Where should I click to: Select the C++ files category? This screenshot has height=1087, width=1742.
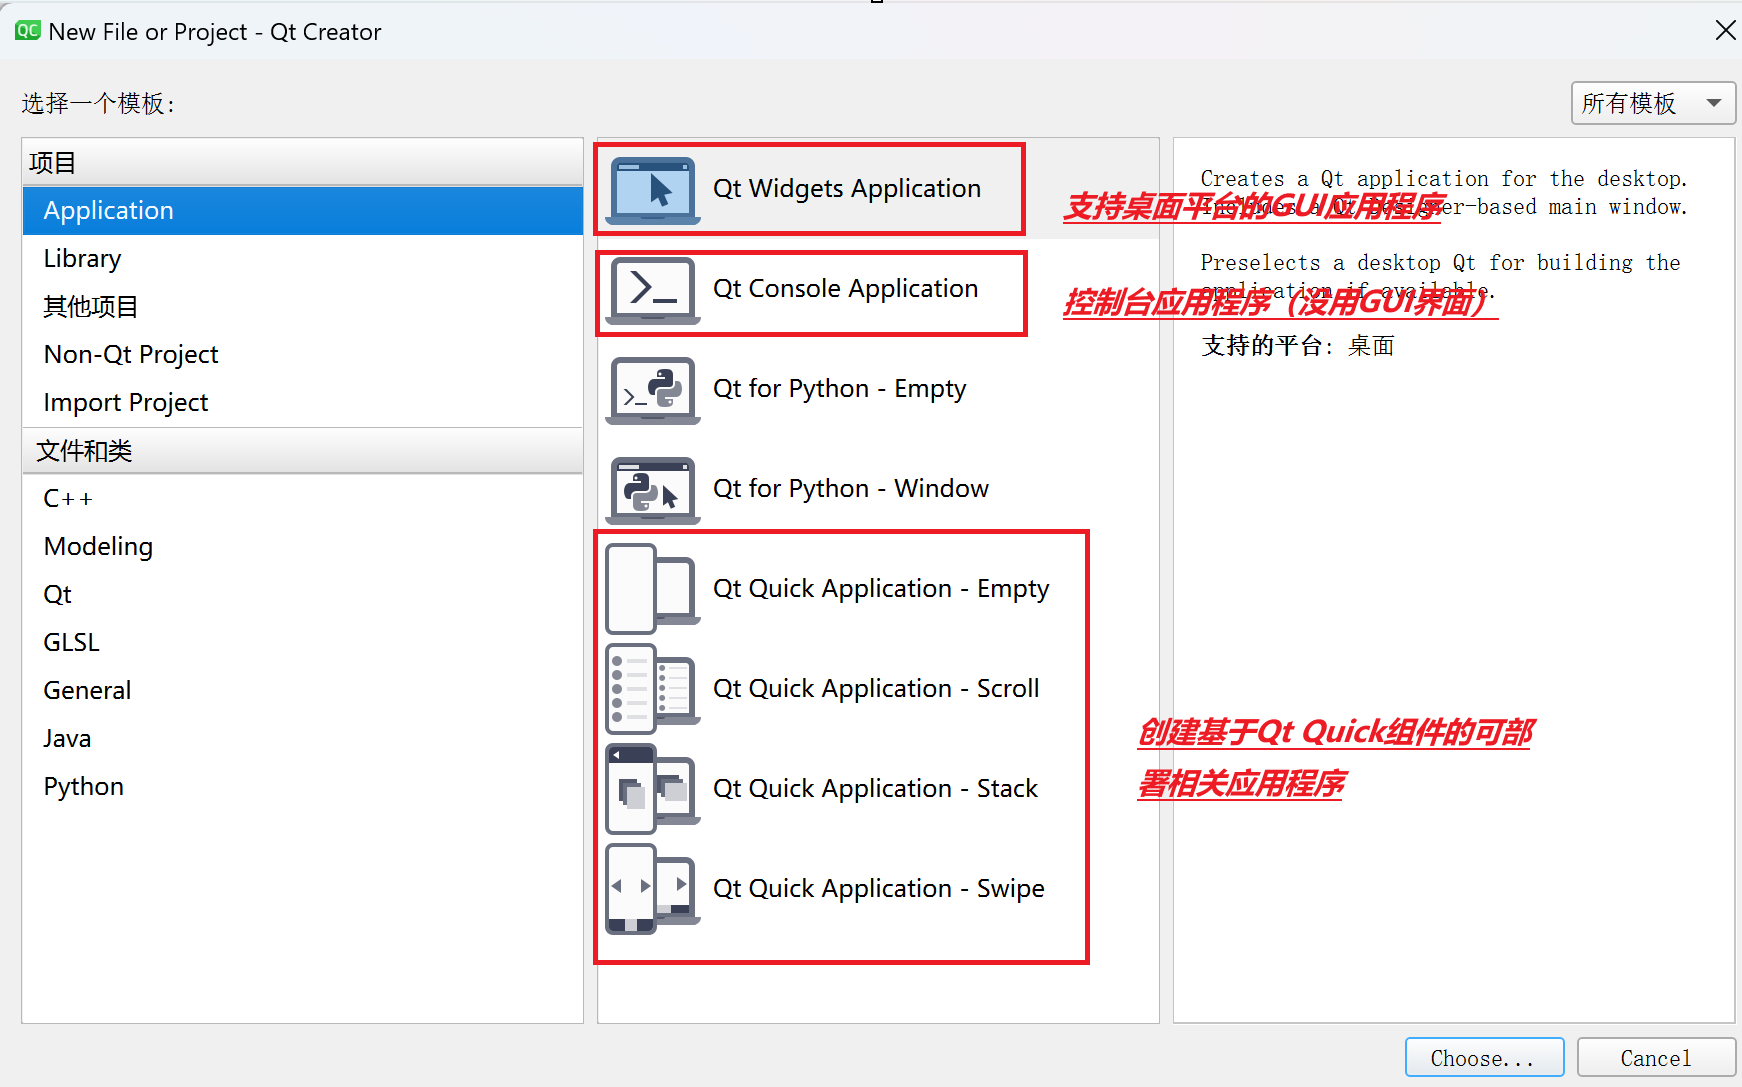[302, 499]
